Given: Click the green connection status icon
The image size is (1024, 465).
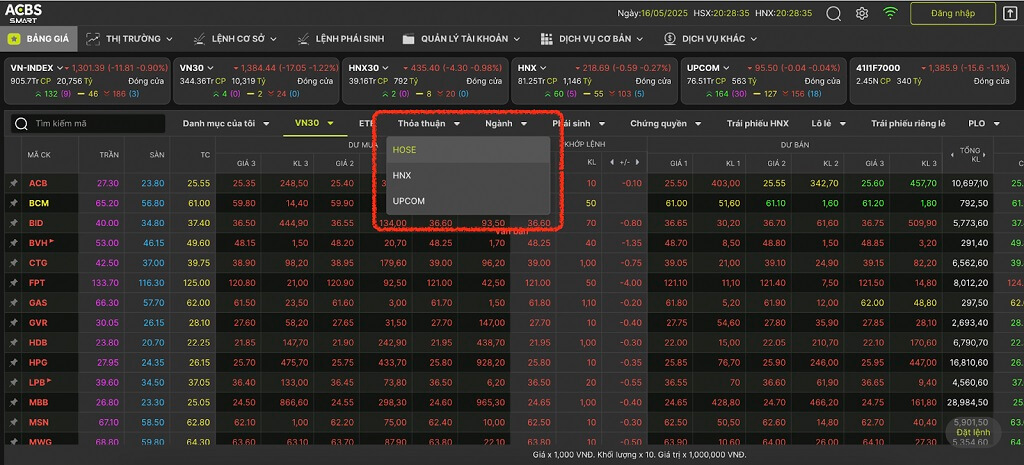Looking at the screenshot, I should [x=890, y=13].
